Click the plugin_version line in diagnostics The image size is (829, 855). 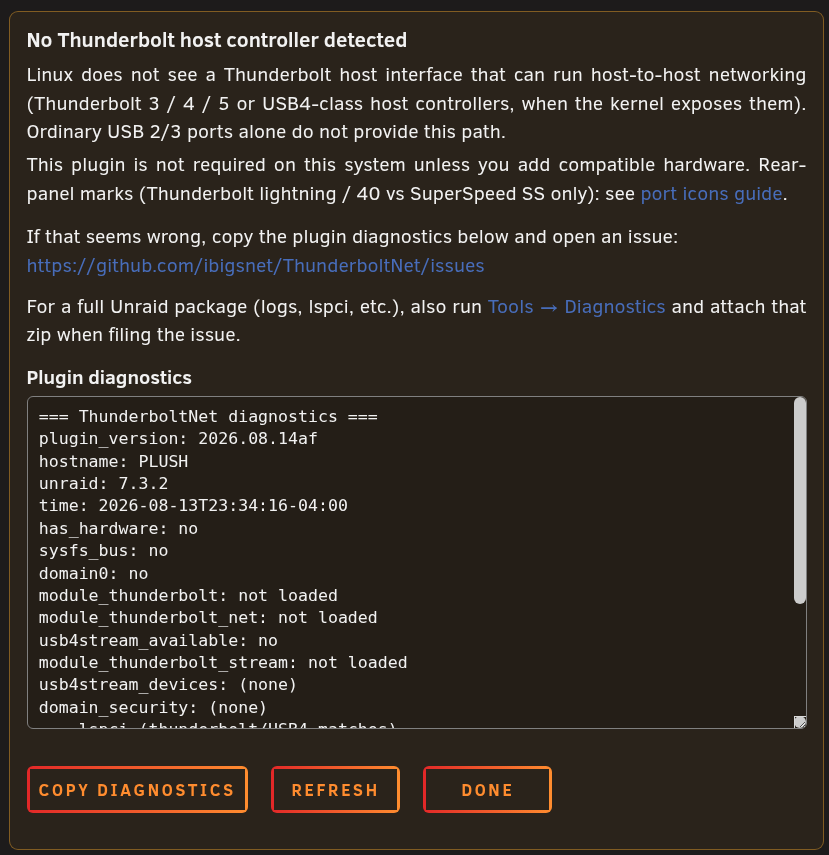click(178, 438)
